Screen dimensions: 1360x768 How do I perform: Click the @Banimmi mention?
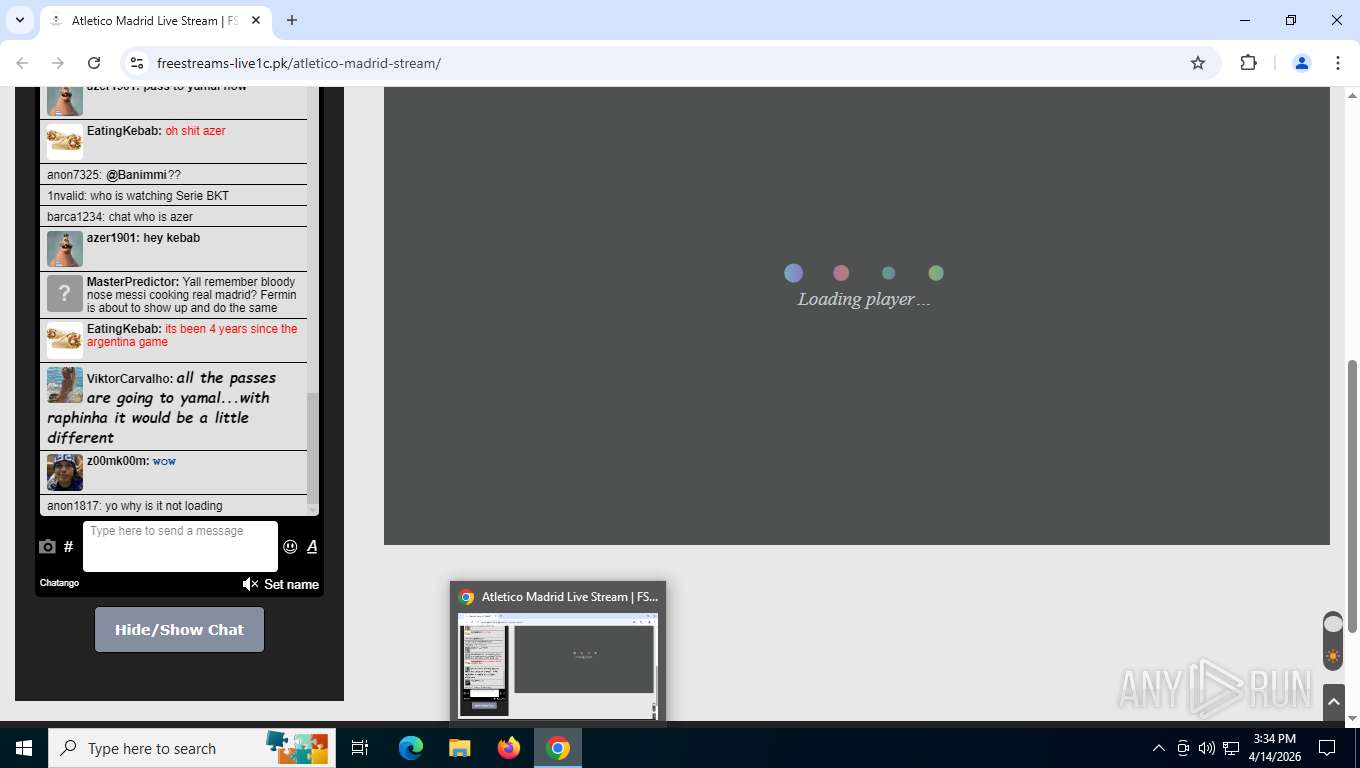click(x=136, y=175)
